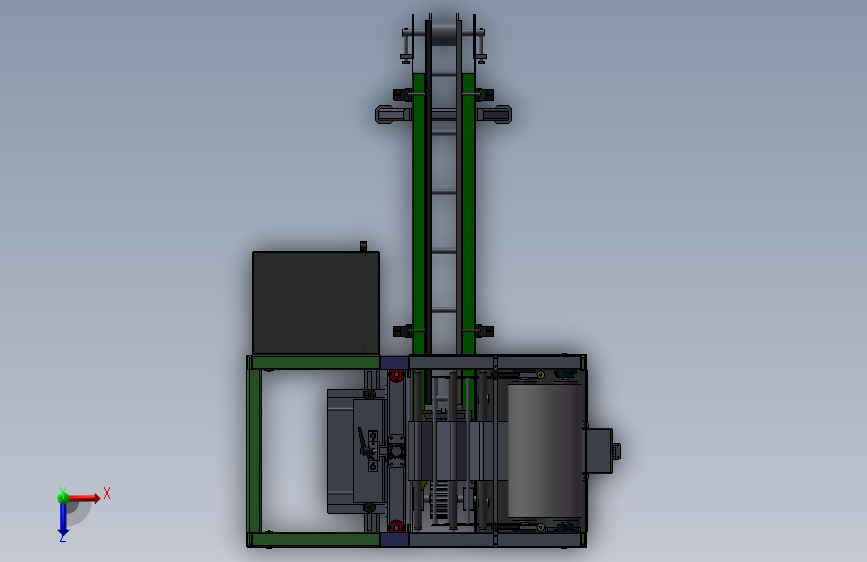Click the blue Z axis of the orientation triad
Screen dimensions: 867x562
coord(63,519)
